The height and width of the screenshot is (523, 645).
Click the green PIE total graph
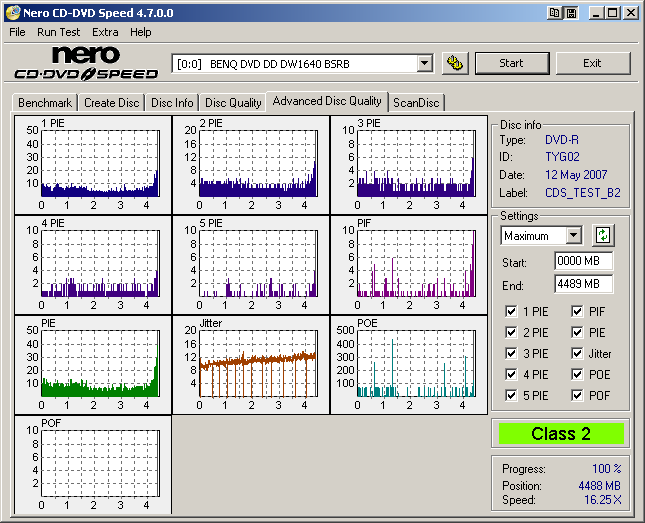[x=93, y=365]
